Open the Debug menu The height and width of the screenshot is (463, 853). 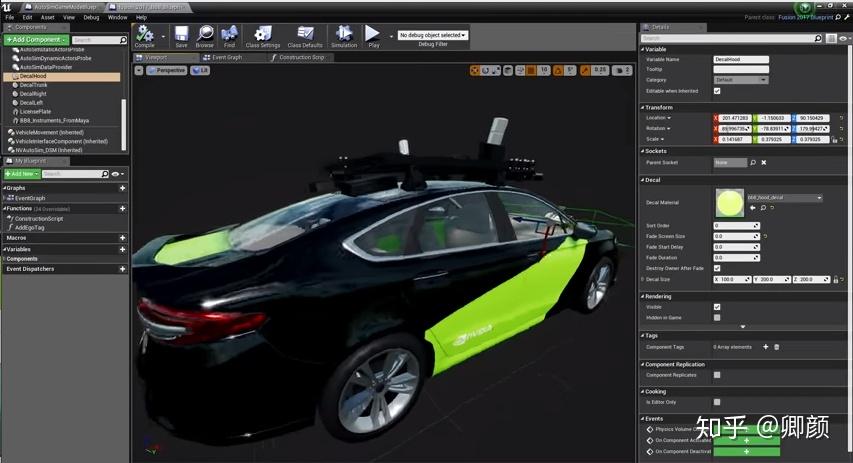(x=91, y=17)
